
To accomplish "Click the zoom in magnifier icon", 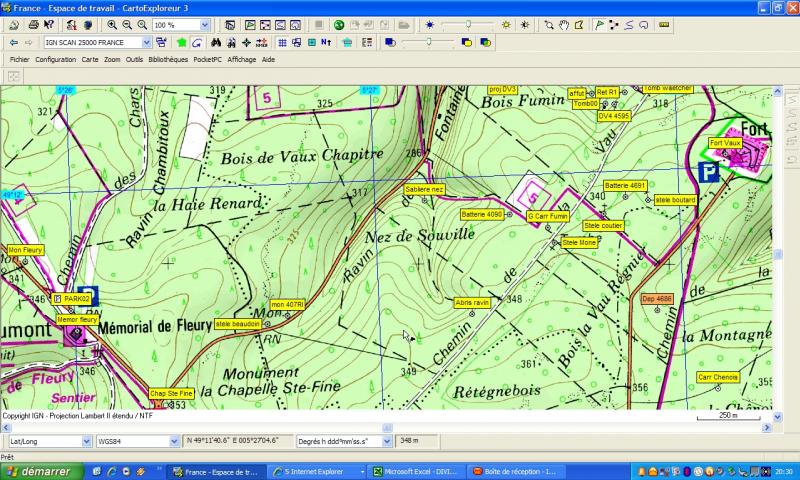I will click(x=112, y=24).
